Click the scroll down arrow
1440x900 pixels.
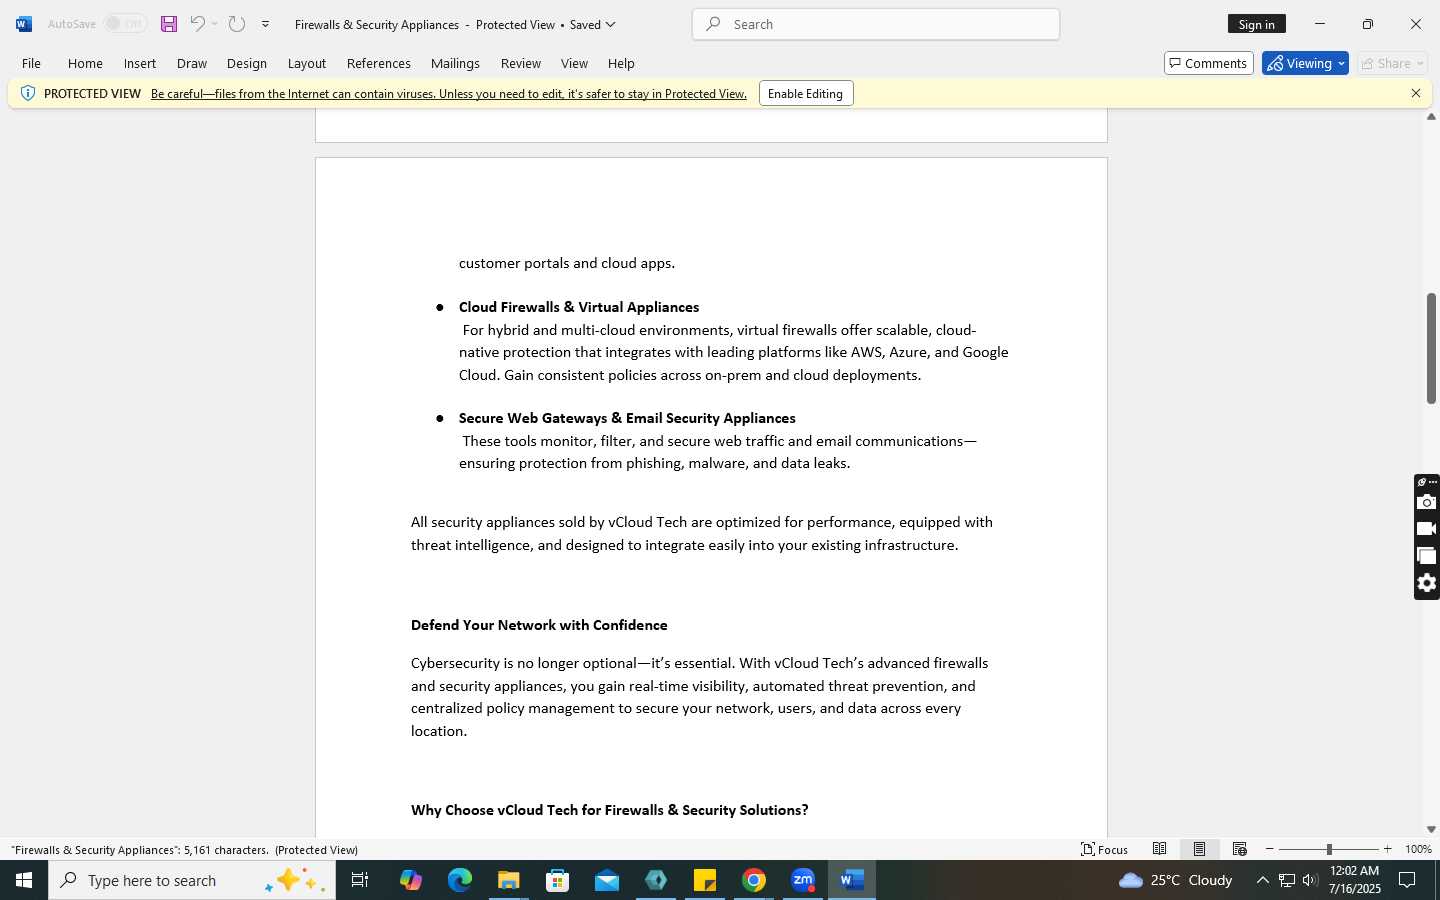pos(1431,829)
